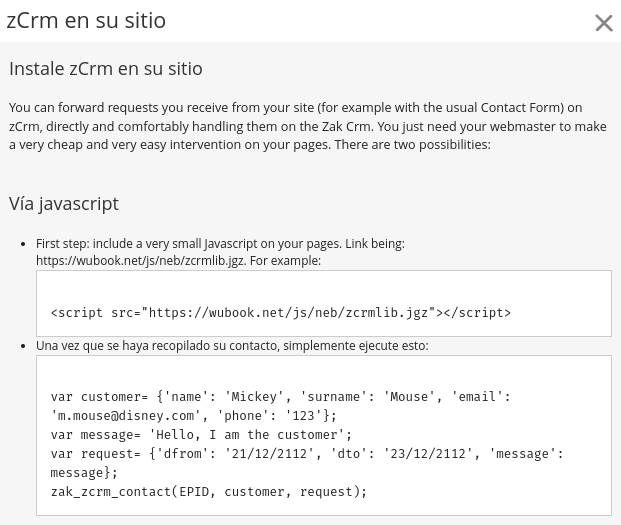Viewport: 621px width, 525px height.
Task: Click the 'Vía javascript' heading
Action: [x=64, y=204]
